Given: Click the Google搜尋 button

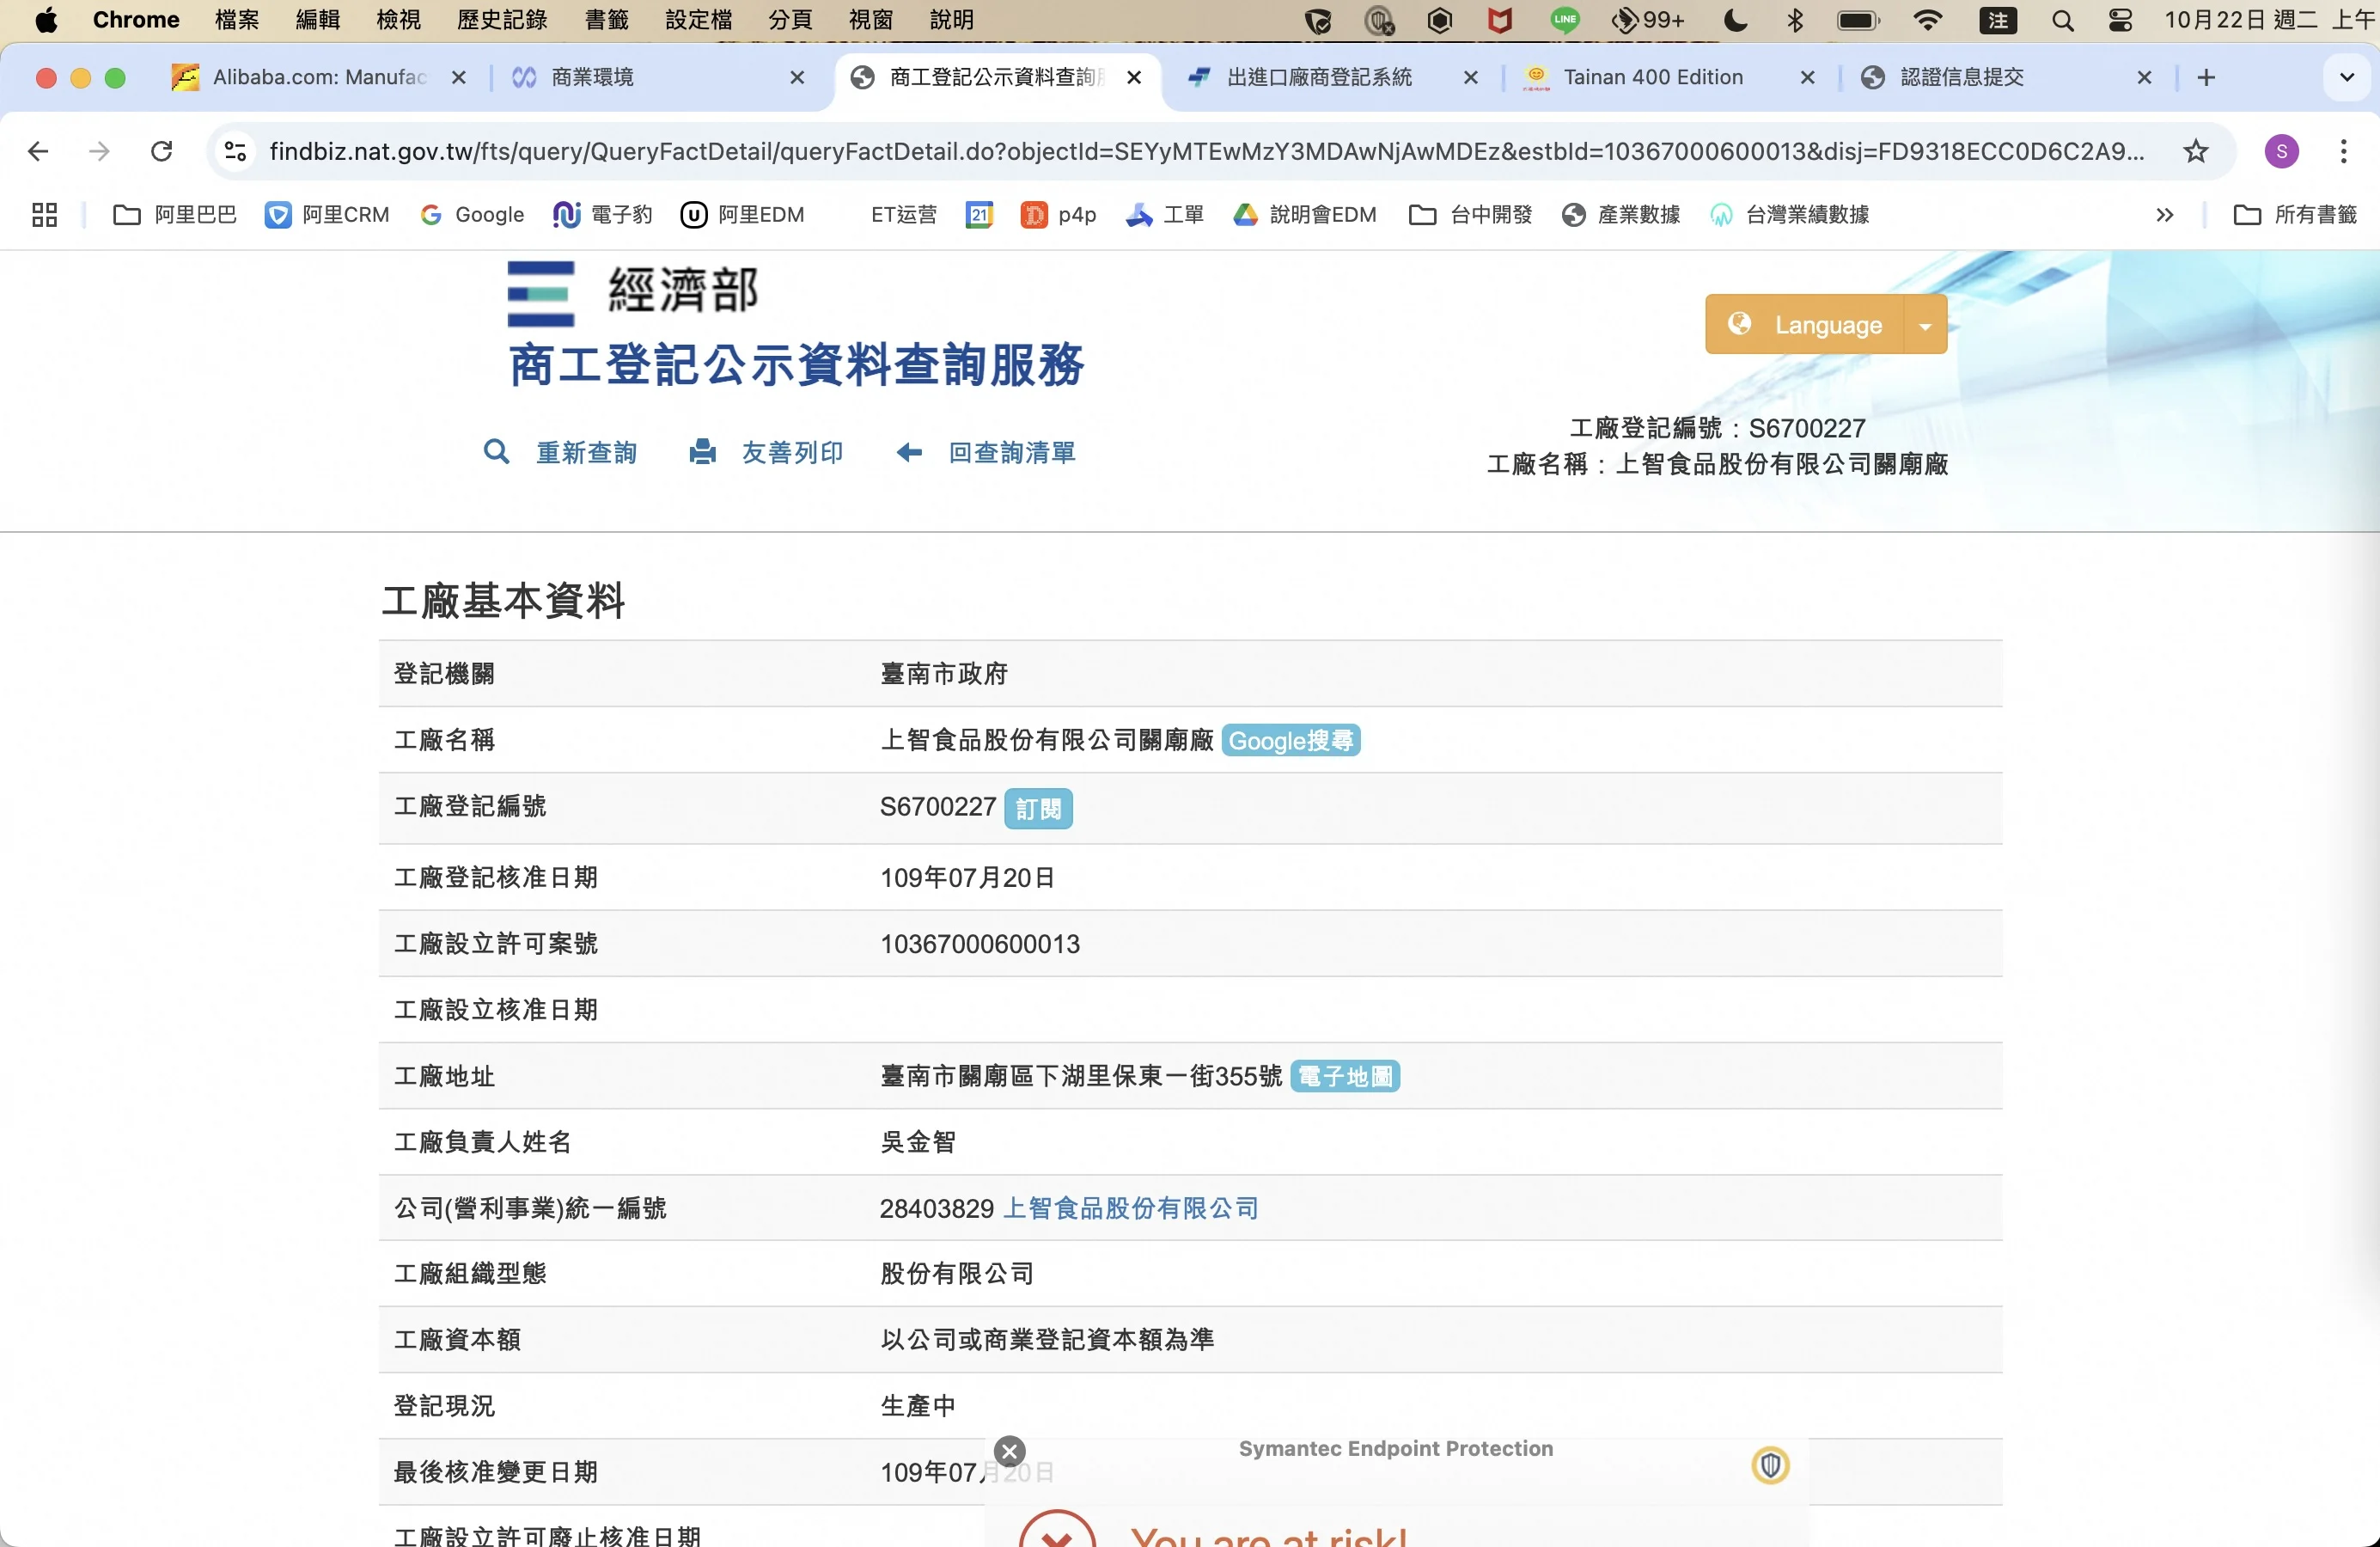Looking at the screenshot, I should click(1290, 740).
